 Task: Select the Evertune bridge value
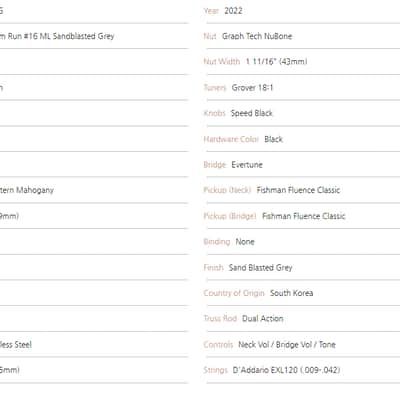[247, 165]
